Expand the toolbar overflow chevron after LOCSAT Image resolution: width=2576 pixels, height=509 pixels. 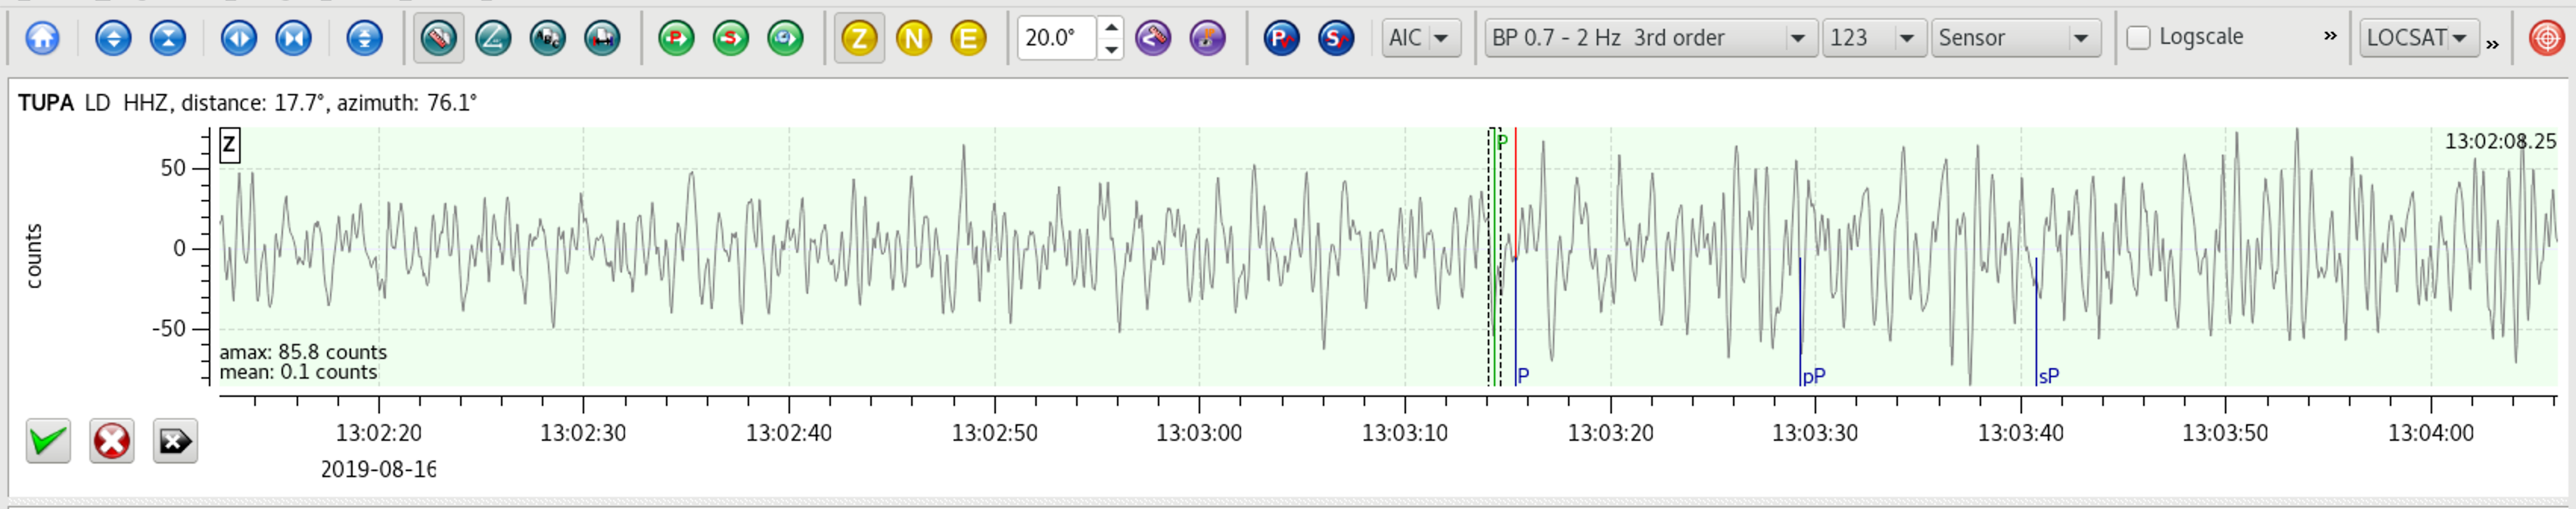point(2492,44)
